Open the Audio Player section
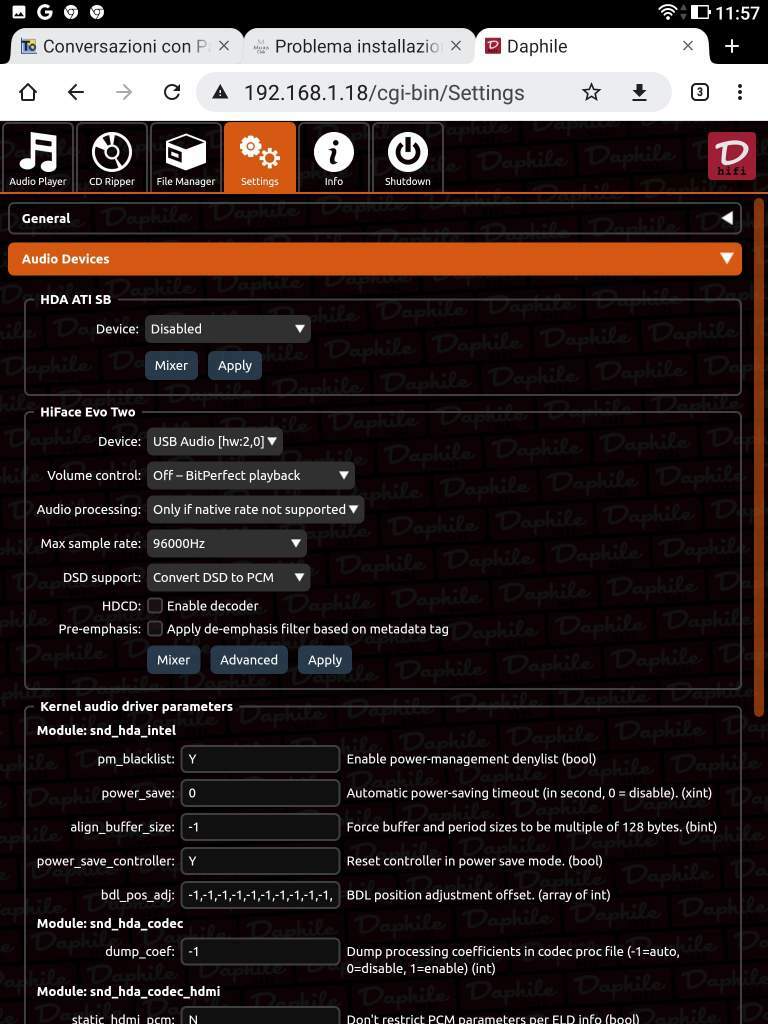This screenshot has width=768, height=1024. pos(38,158)
